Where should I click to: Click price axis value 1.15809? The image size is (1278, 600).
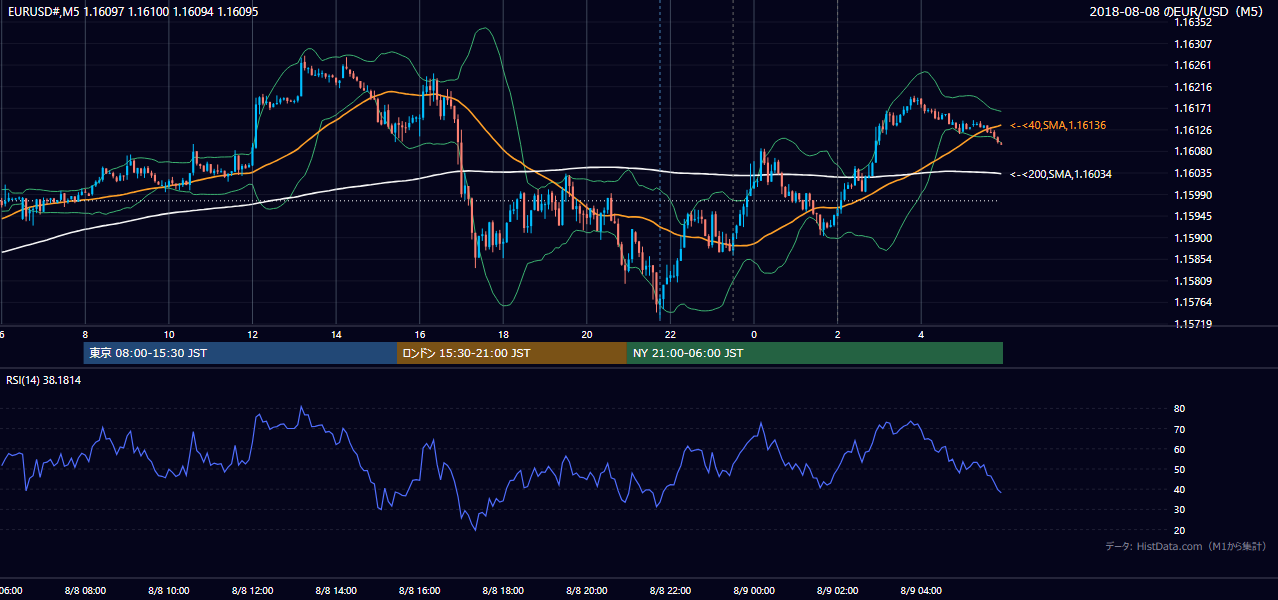pos(1193,281)
